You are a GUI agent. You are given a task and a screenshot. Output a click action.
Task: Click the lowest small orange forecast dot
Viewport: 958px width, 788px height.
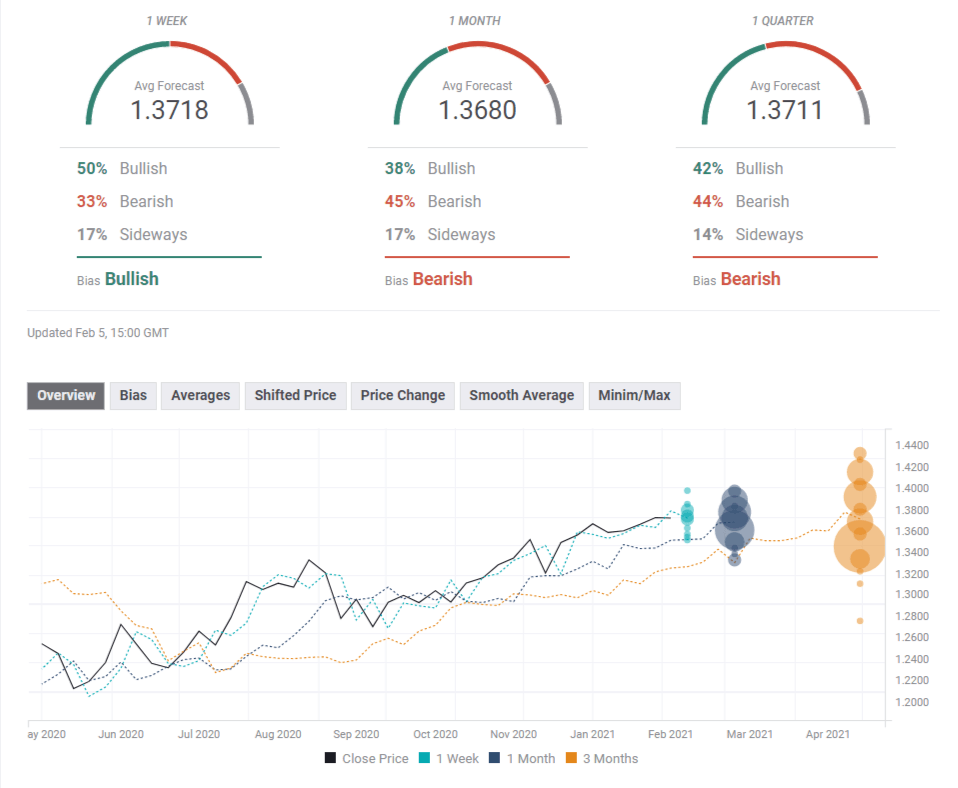[860, 621]
